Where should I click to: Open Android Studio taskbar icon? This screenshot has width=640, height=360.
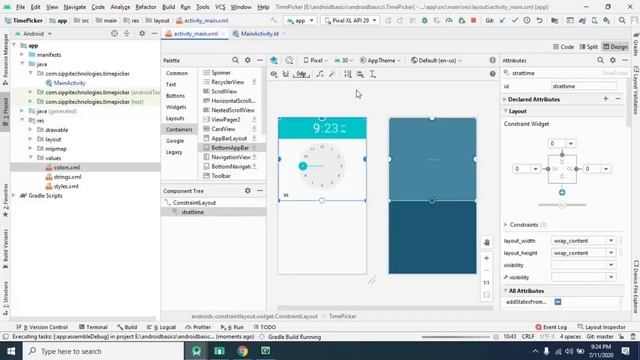click(197, 351)
